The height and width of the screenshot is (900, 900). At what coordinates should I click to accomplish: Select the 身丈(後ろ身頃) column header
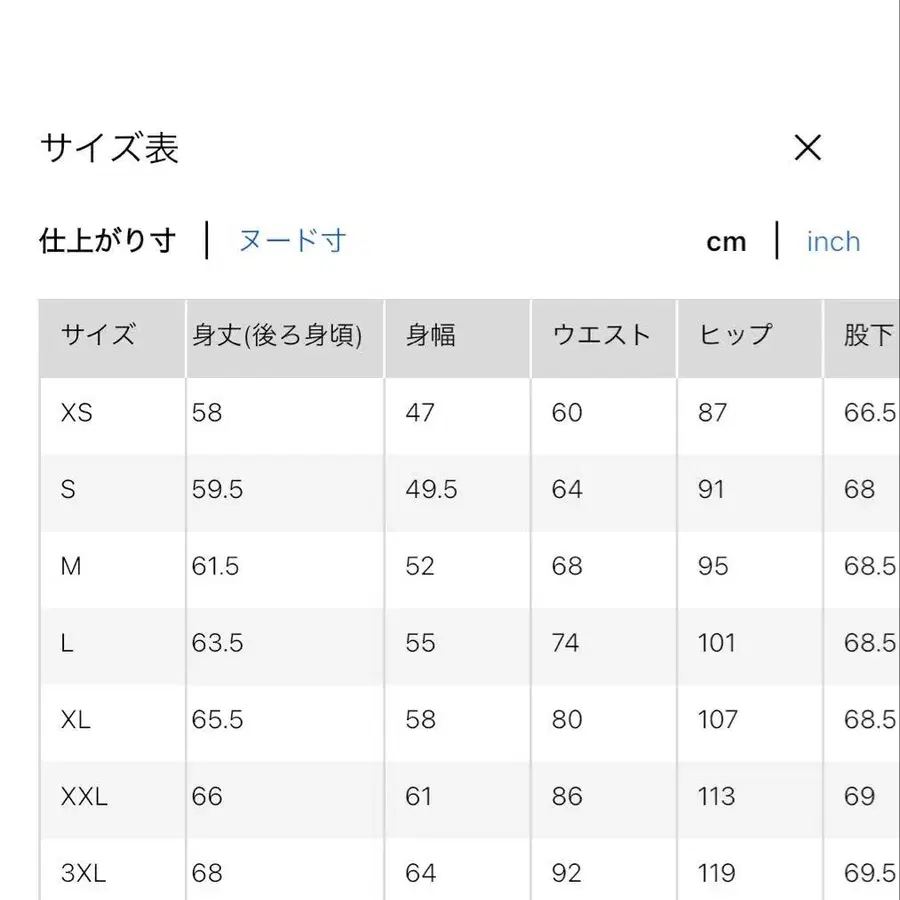coord(281,336)
